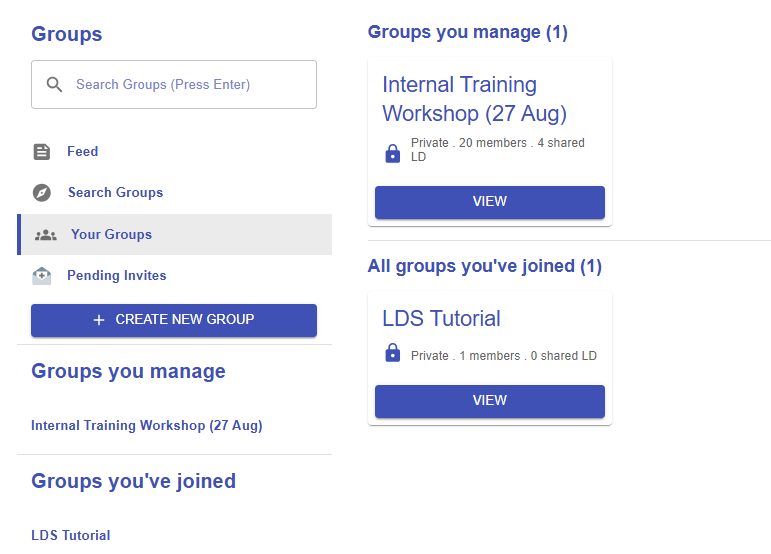Click lock icon on Internal Training Workshop card
Image resolution: width=771 pixels, height=554 pixels.
point(393,153)
